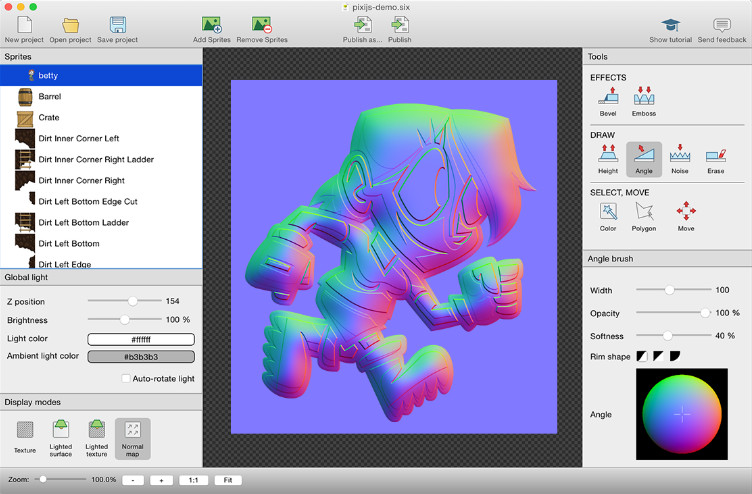Image resolution: width=752 pixels, height=494 pixels.
Task: Select the second Rim shape option
Action: coord(658,356)
